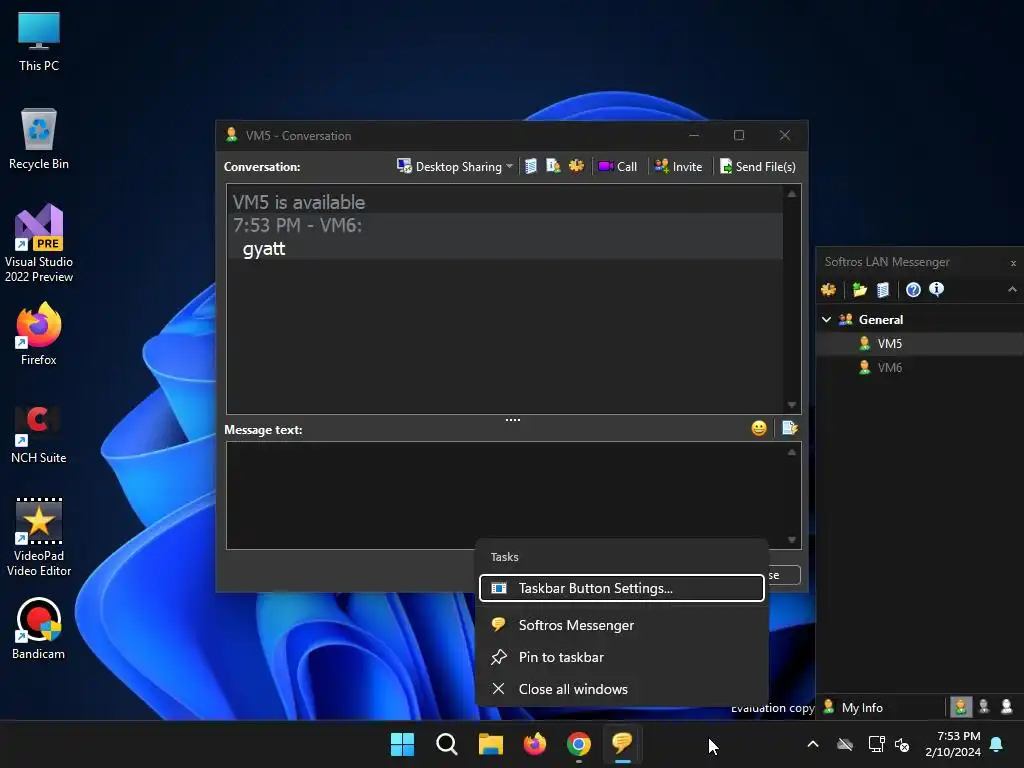The image size is (1024, 768).
Task: Click scroll-down arrow of conversation history
Action: click(x=792, y=405)
